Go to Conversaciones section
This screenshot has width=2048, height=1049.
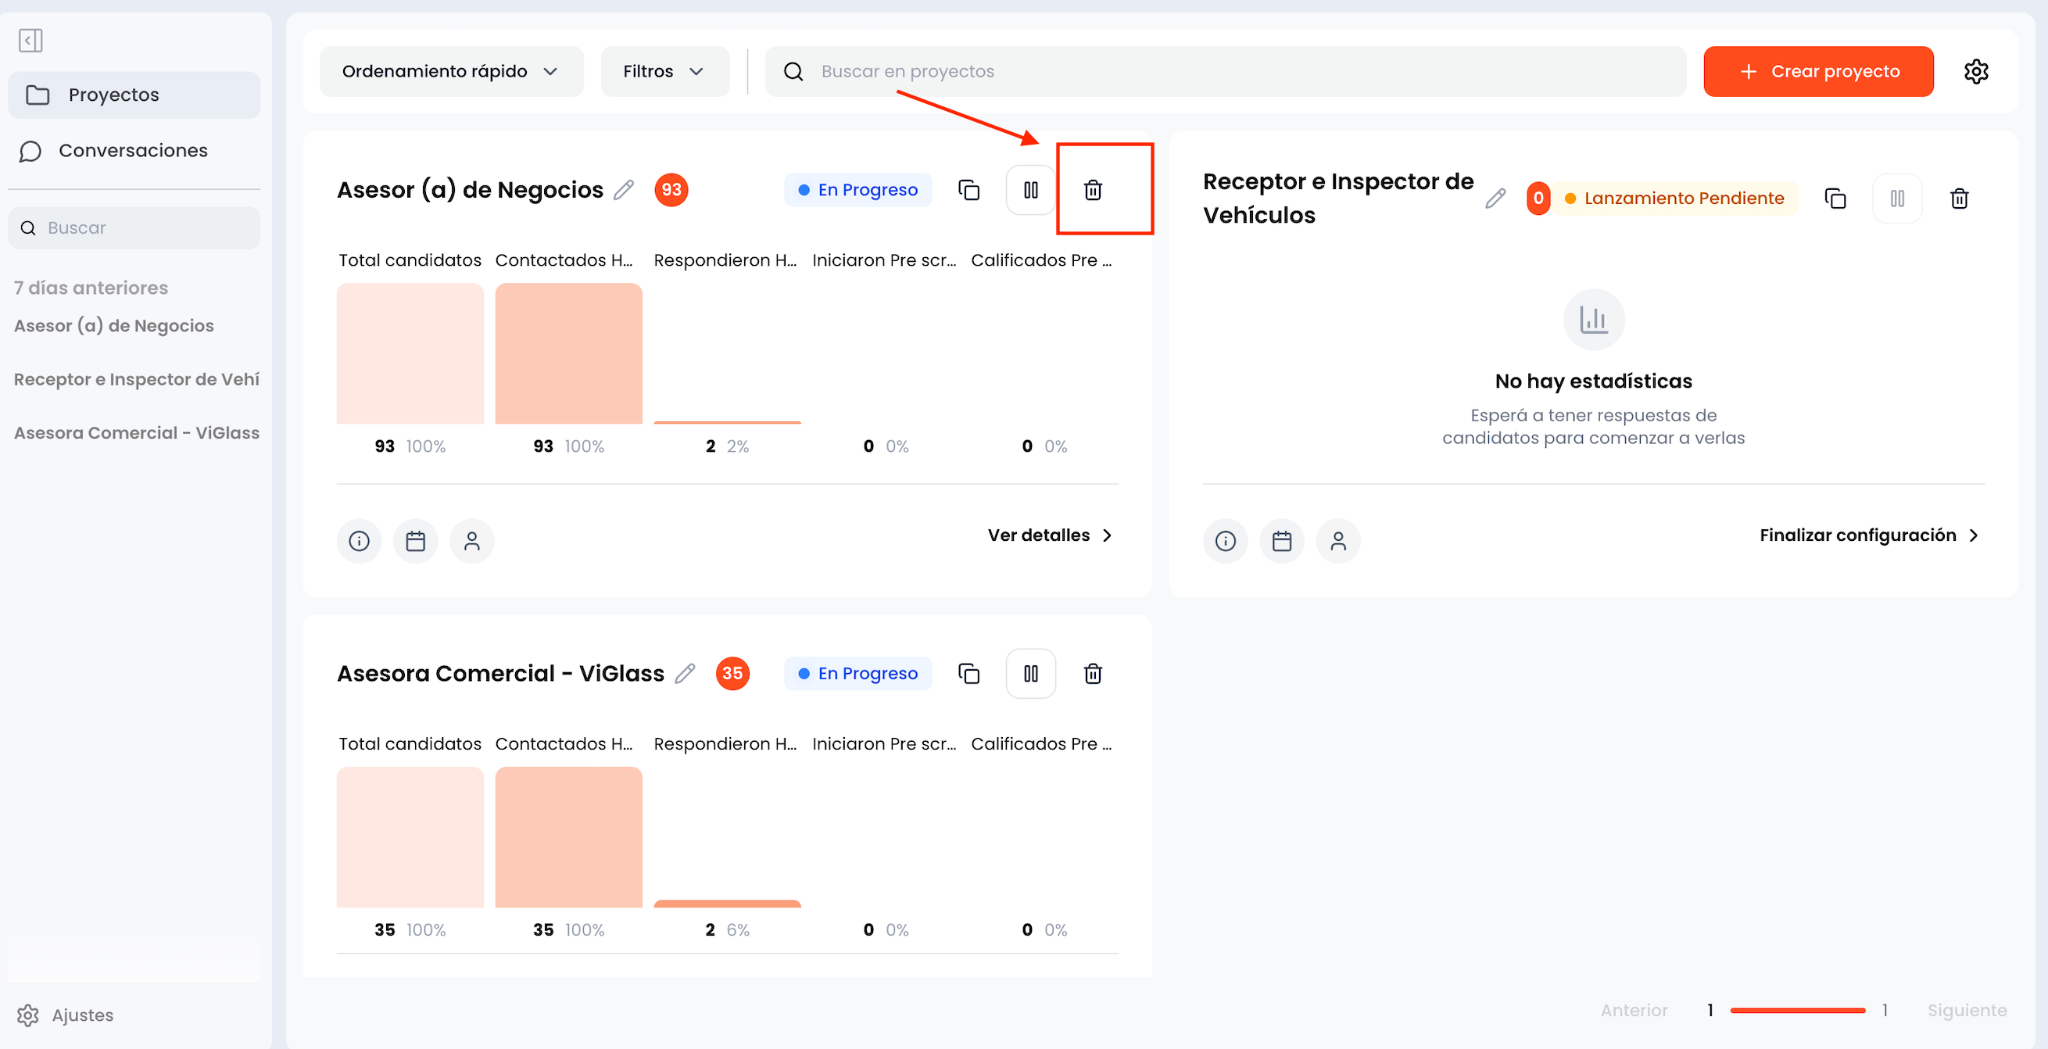[134, 151]
